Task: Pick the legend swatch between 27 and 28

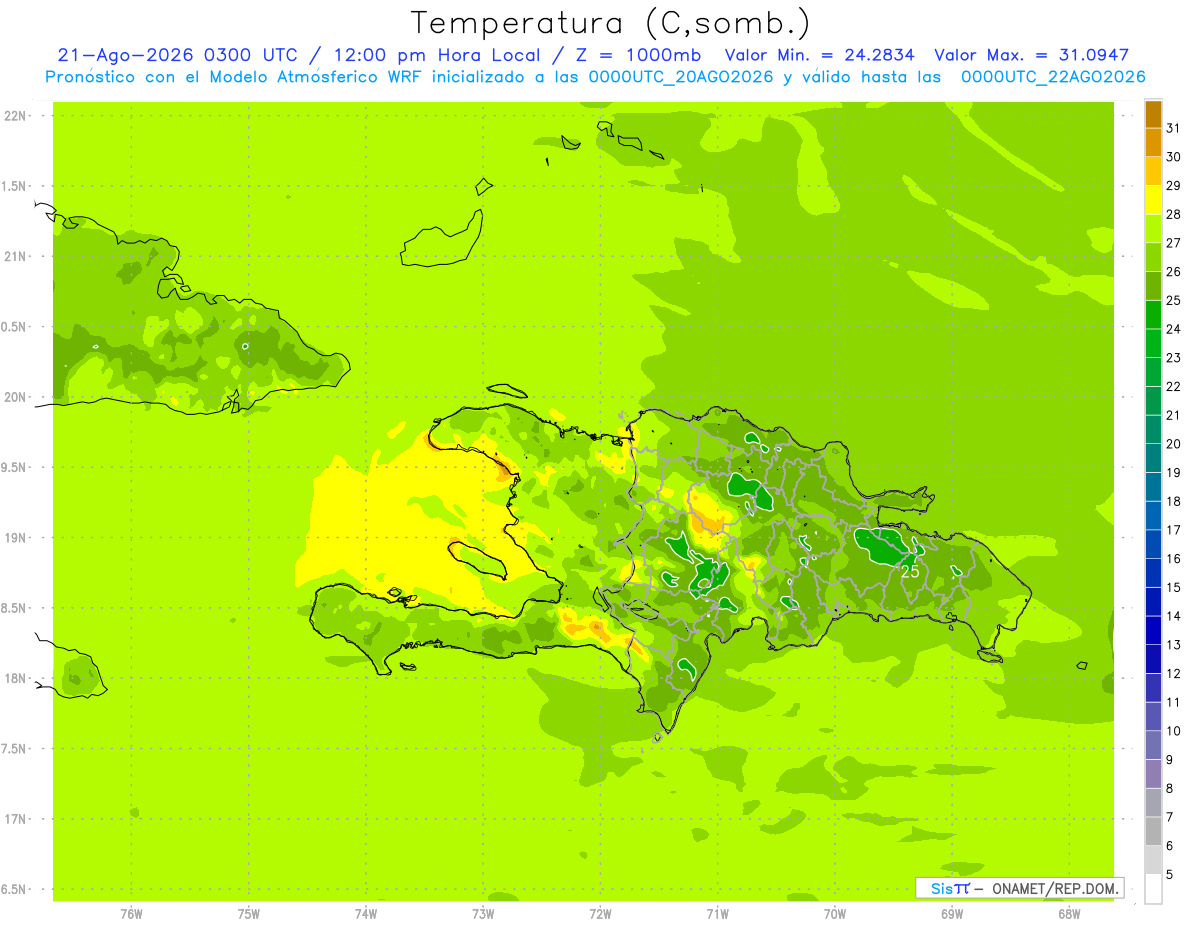Action: [x=1153, y=228]
